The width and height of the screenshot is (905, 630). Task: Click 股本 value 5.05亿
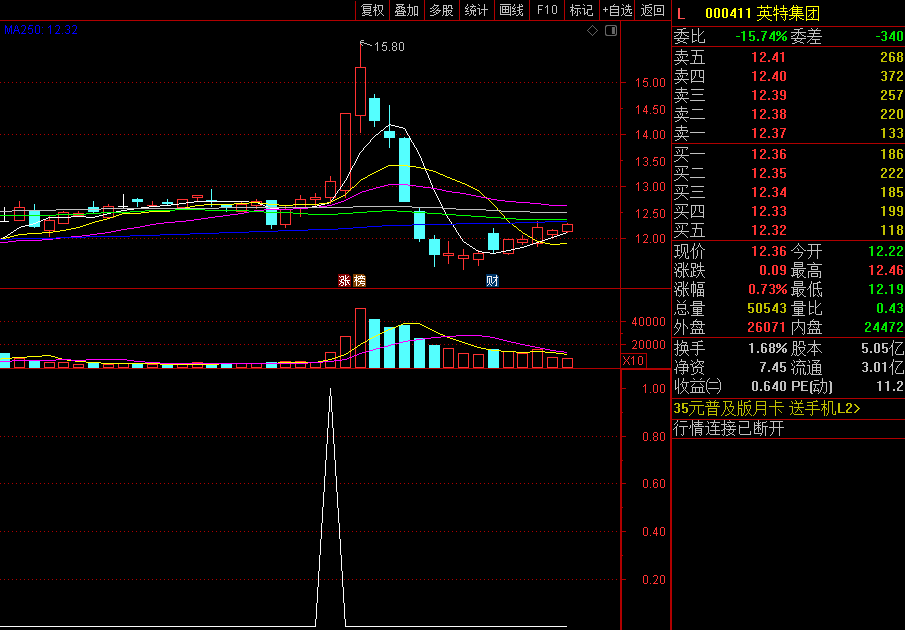(x=883, y=348)
